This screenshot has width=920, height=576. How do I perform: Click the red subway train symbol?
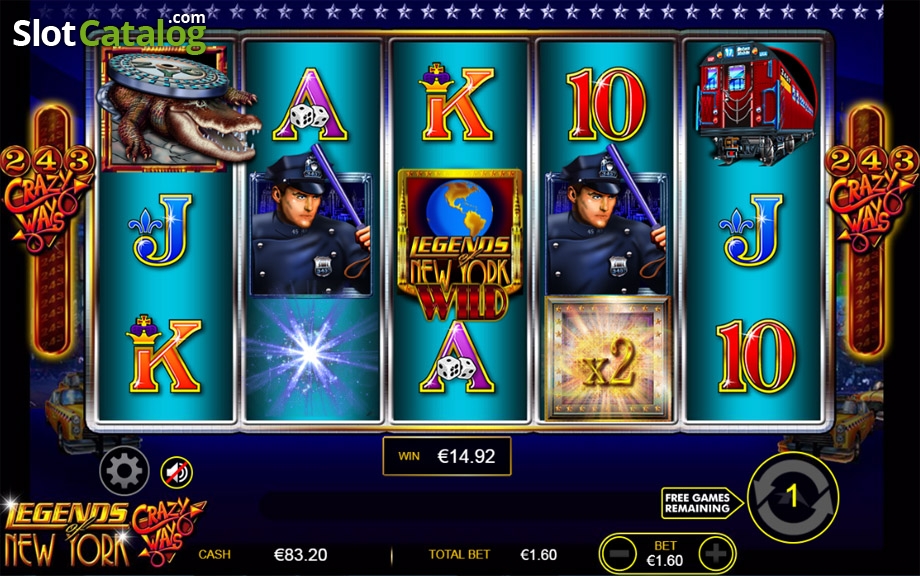(754, 103)
